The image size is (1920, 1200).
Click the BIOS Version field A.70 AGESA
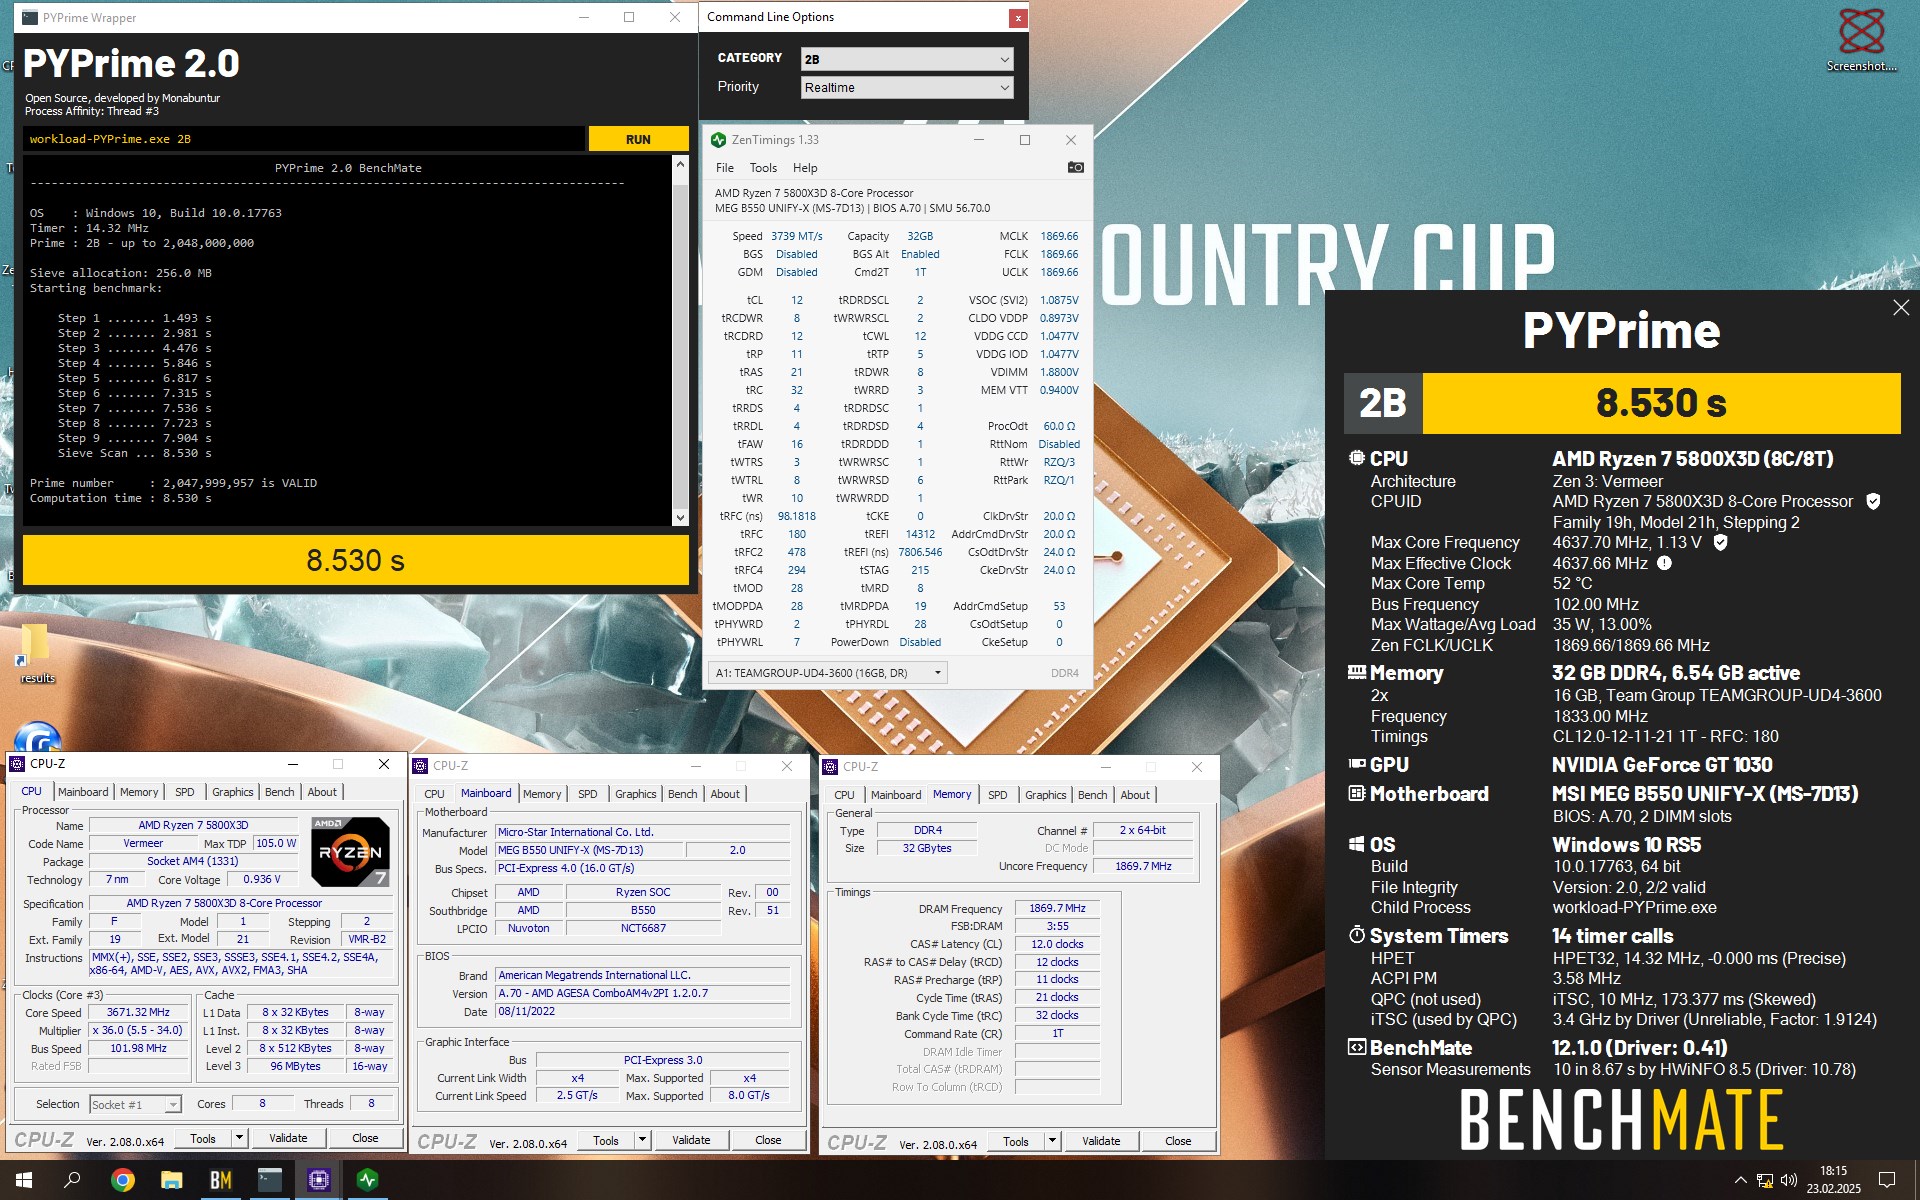[644, 993]
